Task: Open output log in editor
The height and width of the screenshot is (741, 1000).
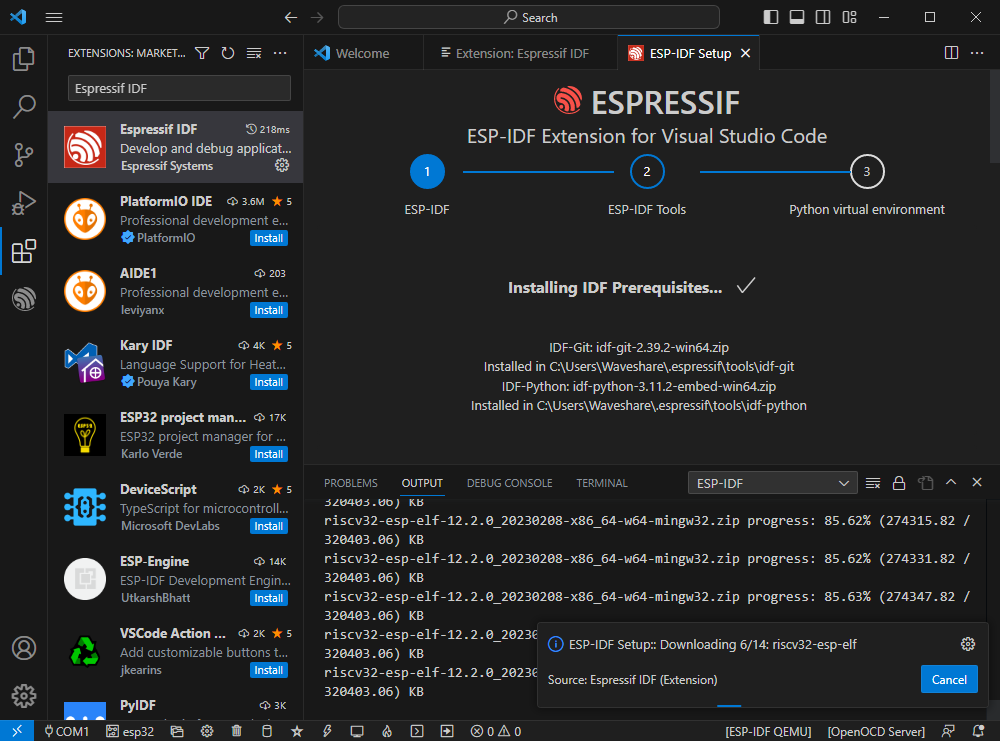Action: coord(925,483)
